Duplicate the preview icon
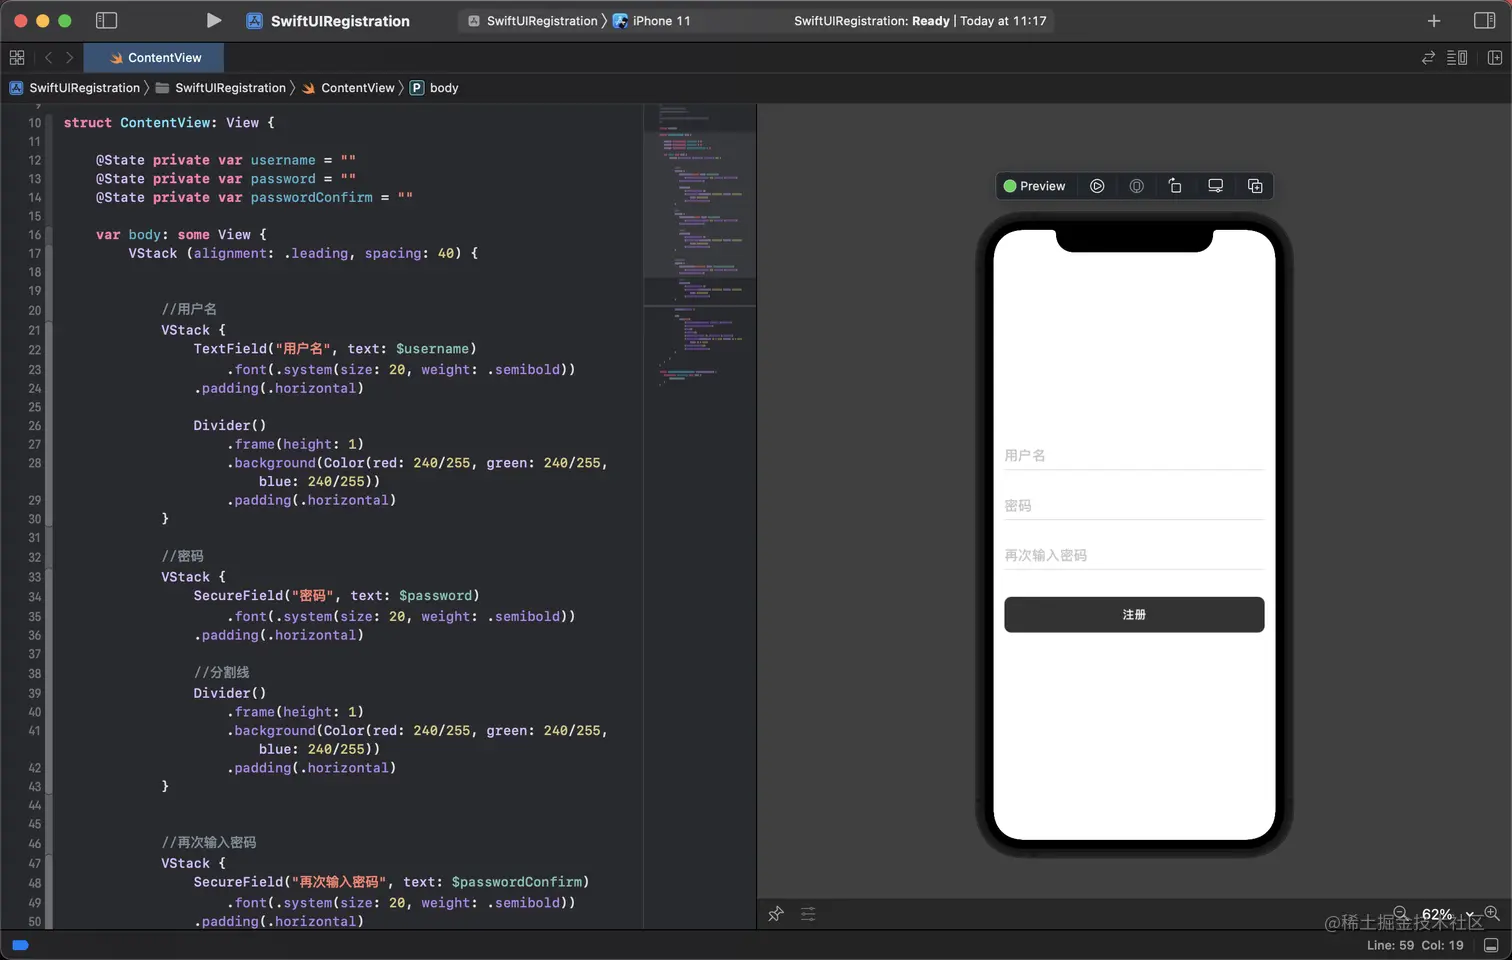The width and height of the screenshot is (1512, 960). pyautogui.click(x=1255, y=186)
